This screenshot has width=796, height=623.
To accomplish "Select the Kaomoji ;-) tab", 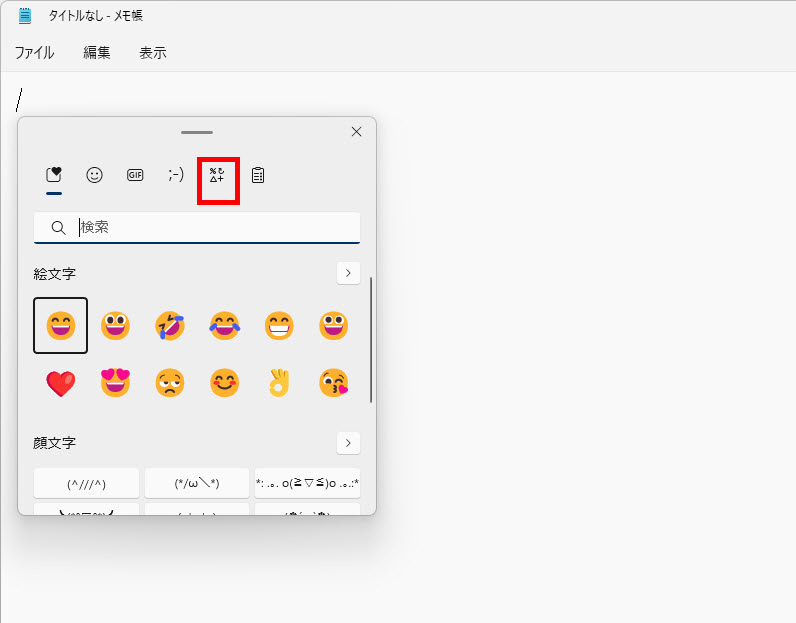I will pos(176,175).
